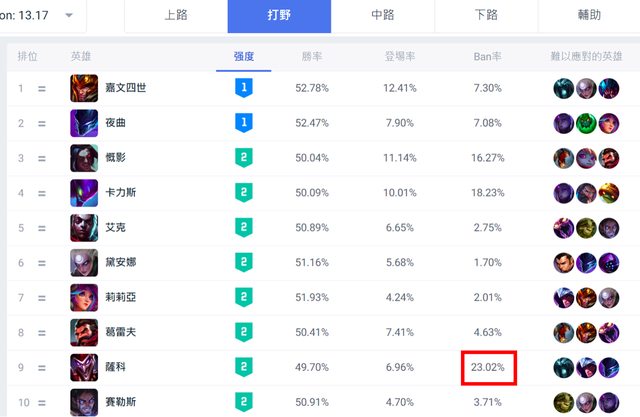Switch to the 中路 tab
The width and height of the screenshot is (640, 417).
[382, 16]
